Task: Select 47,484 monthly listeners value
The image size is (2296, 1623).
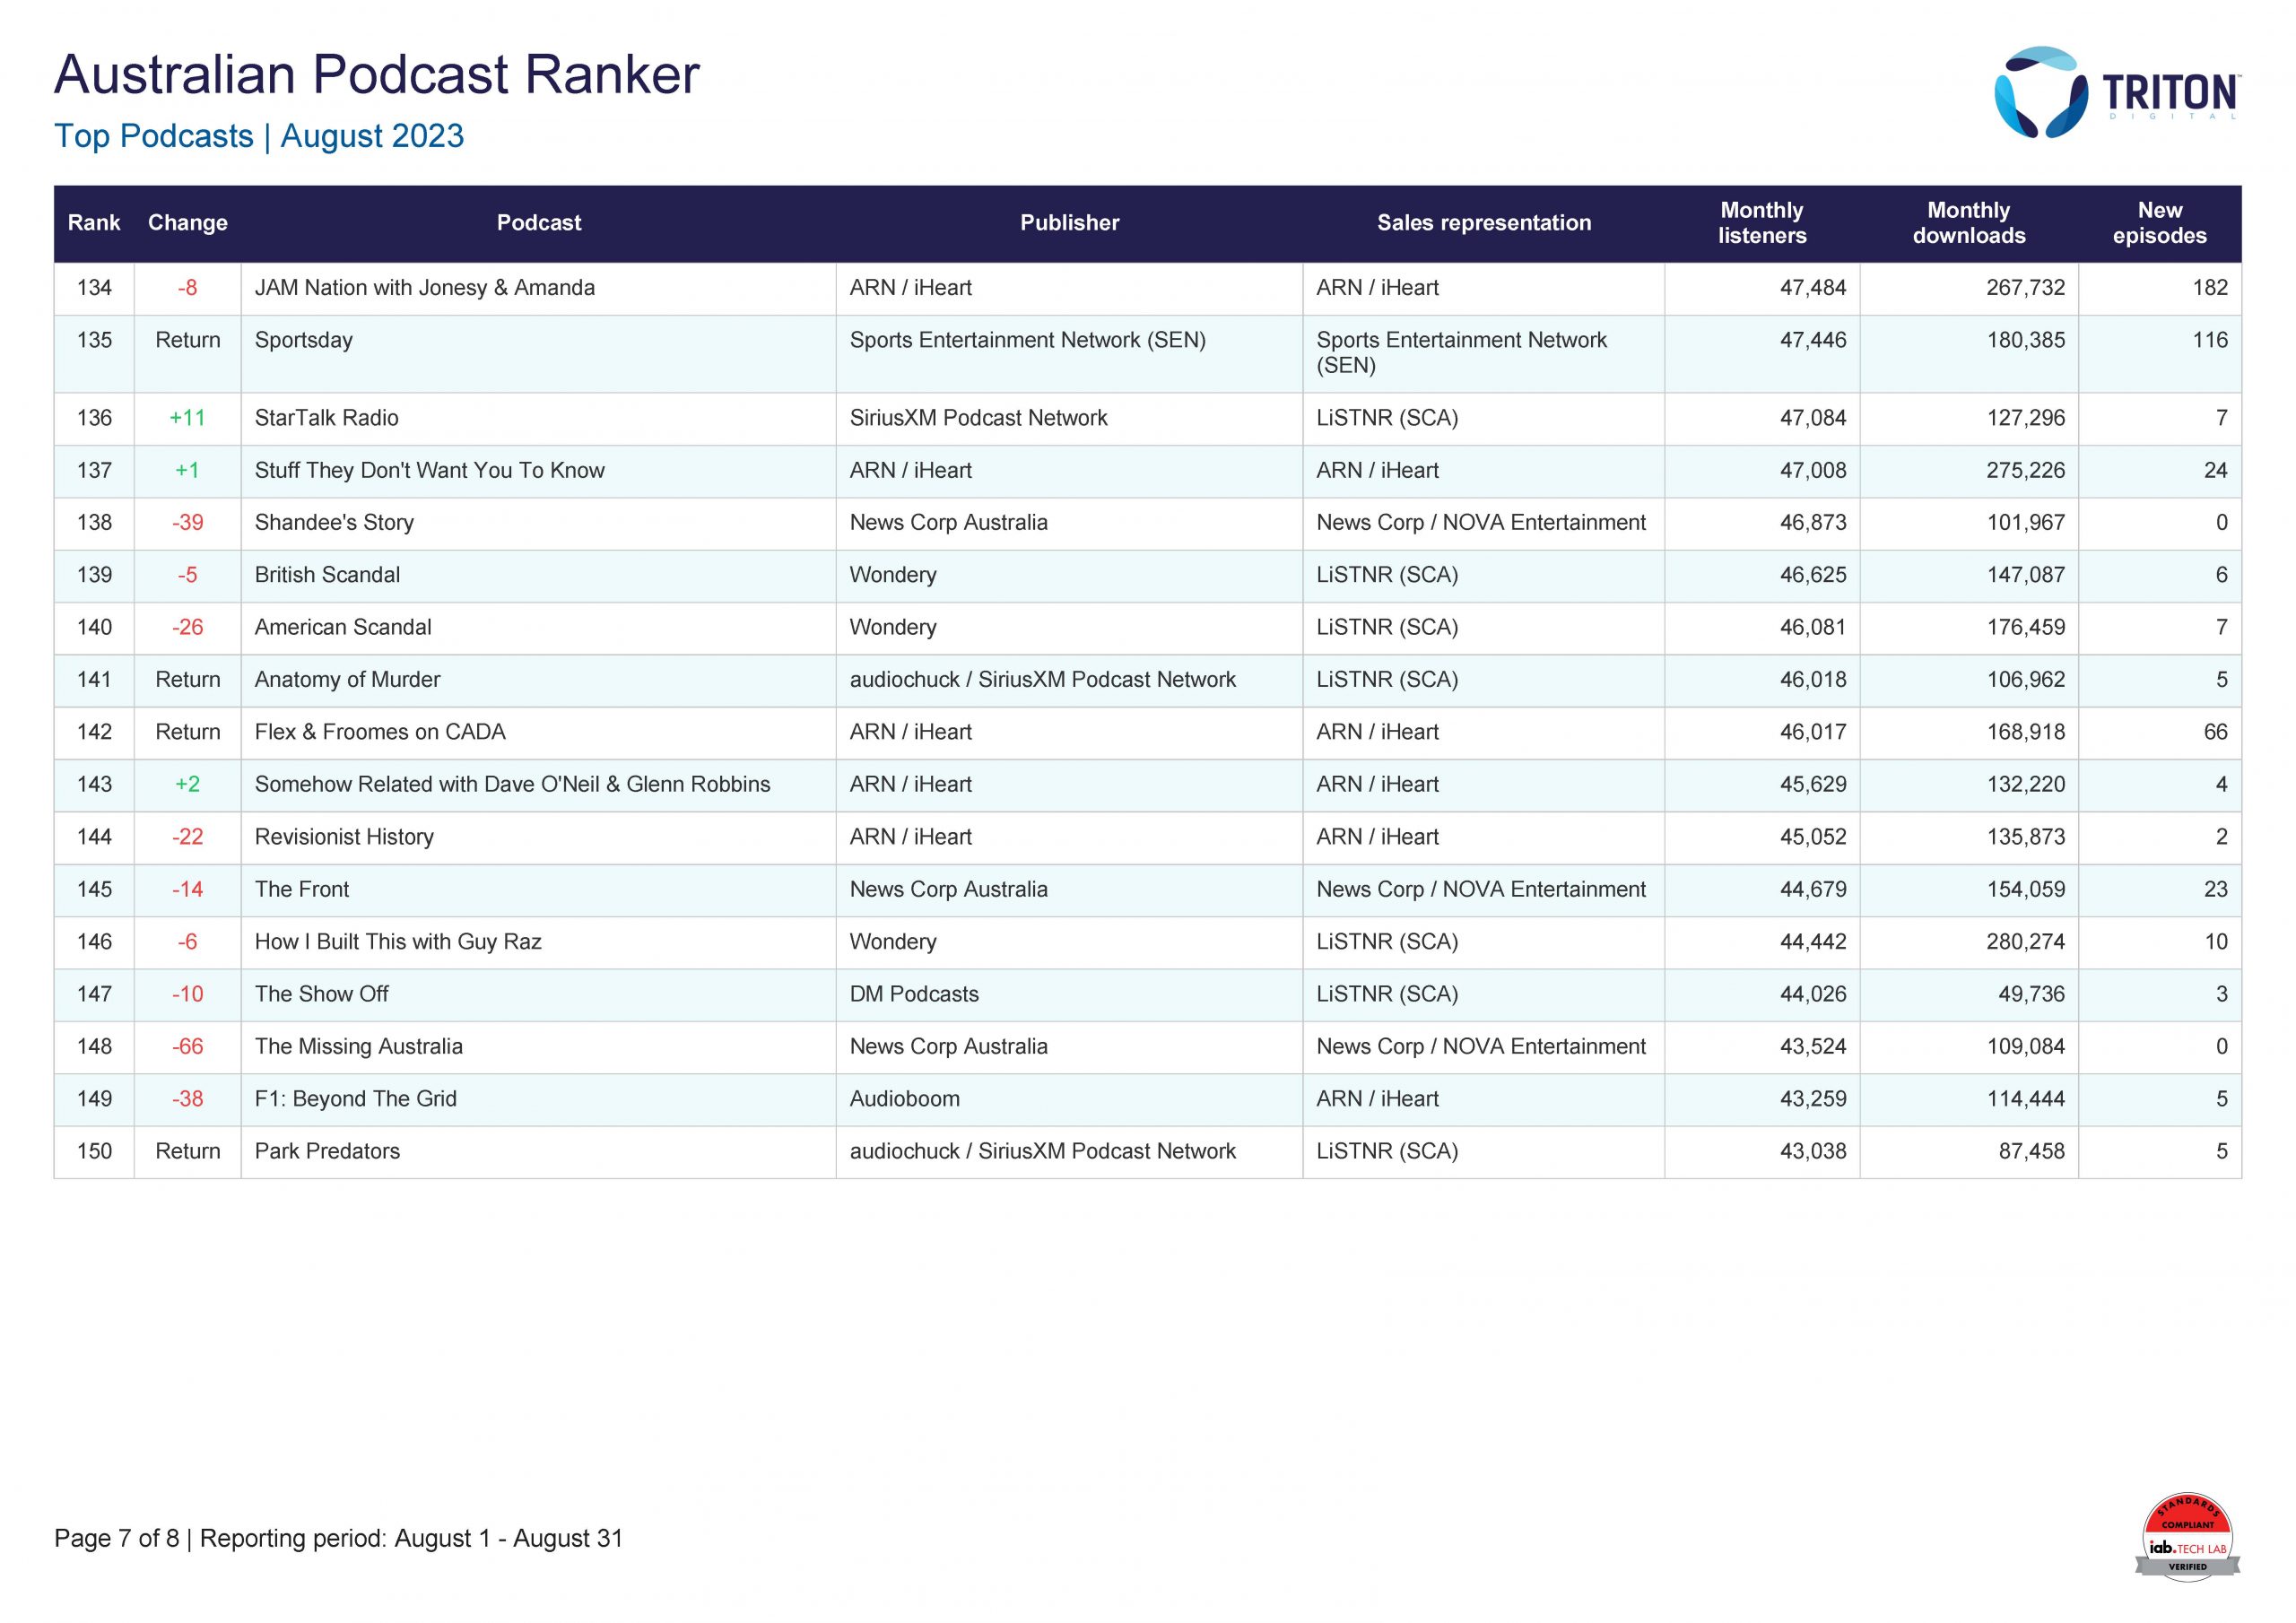Action: 1813,288
